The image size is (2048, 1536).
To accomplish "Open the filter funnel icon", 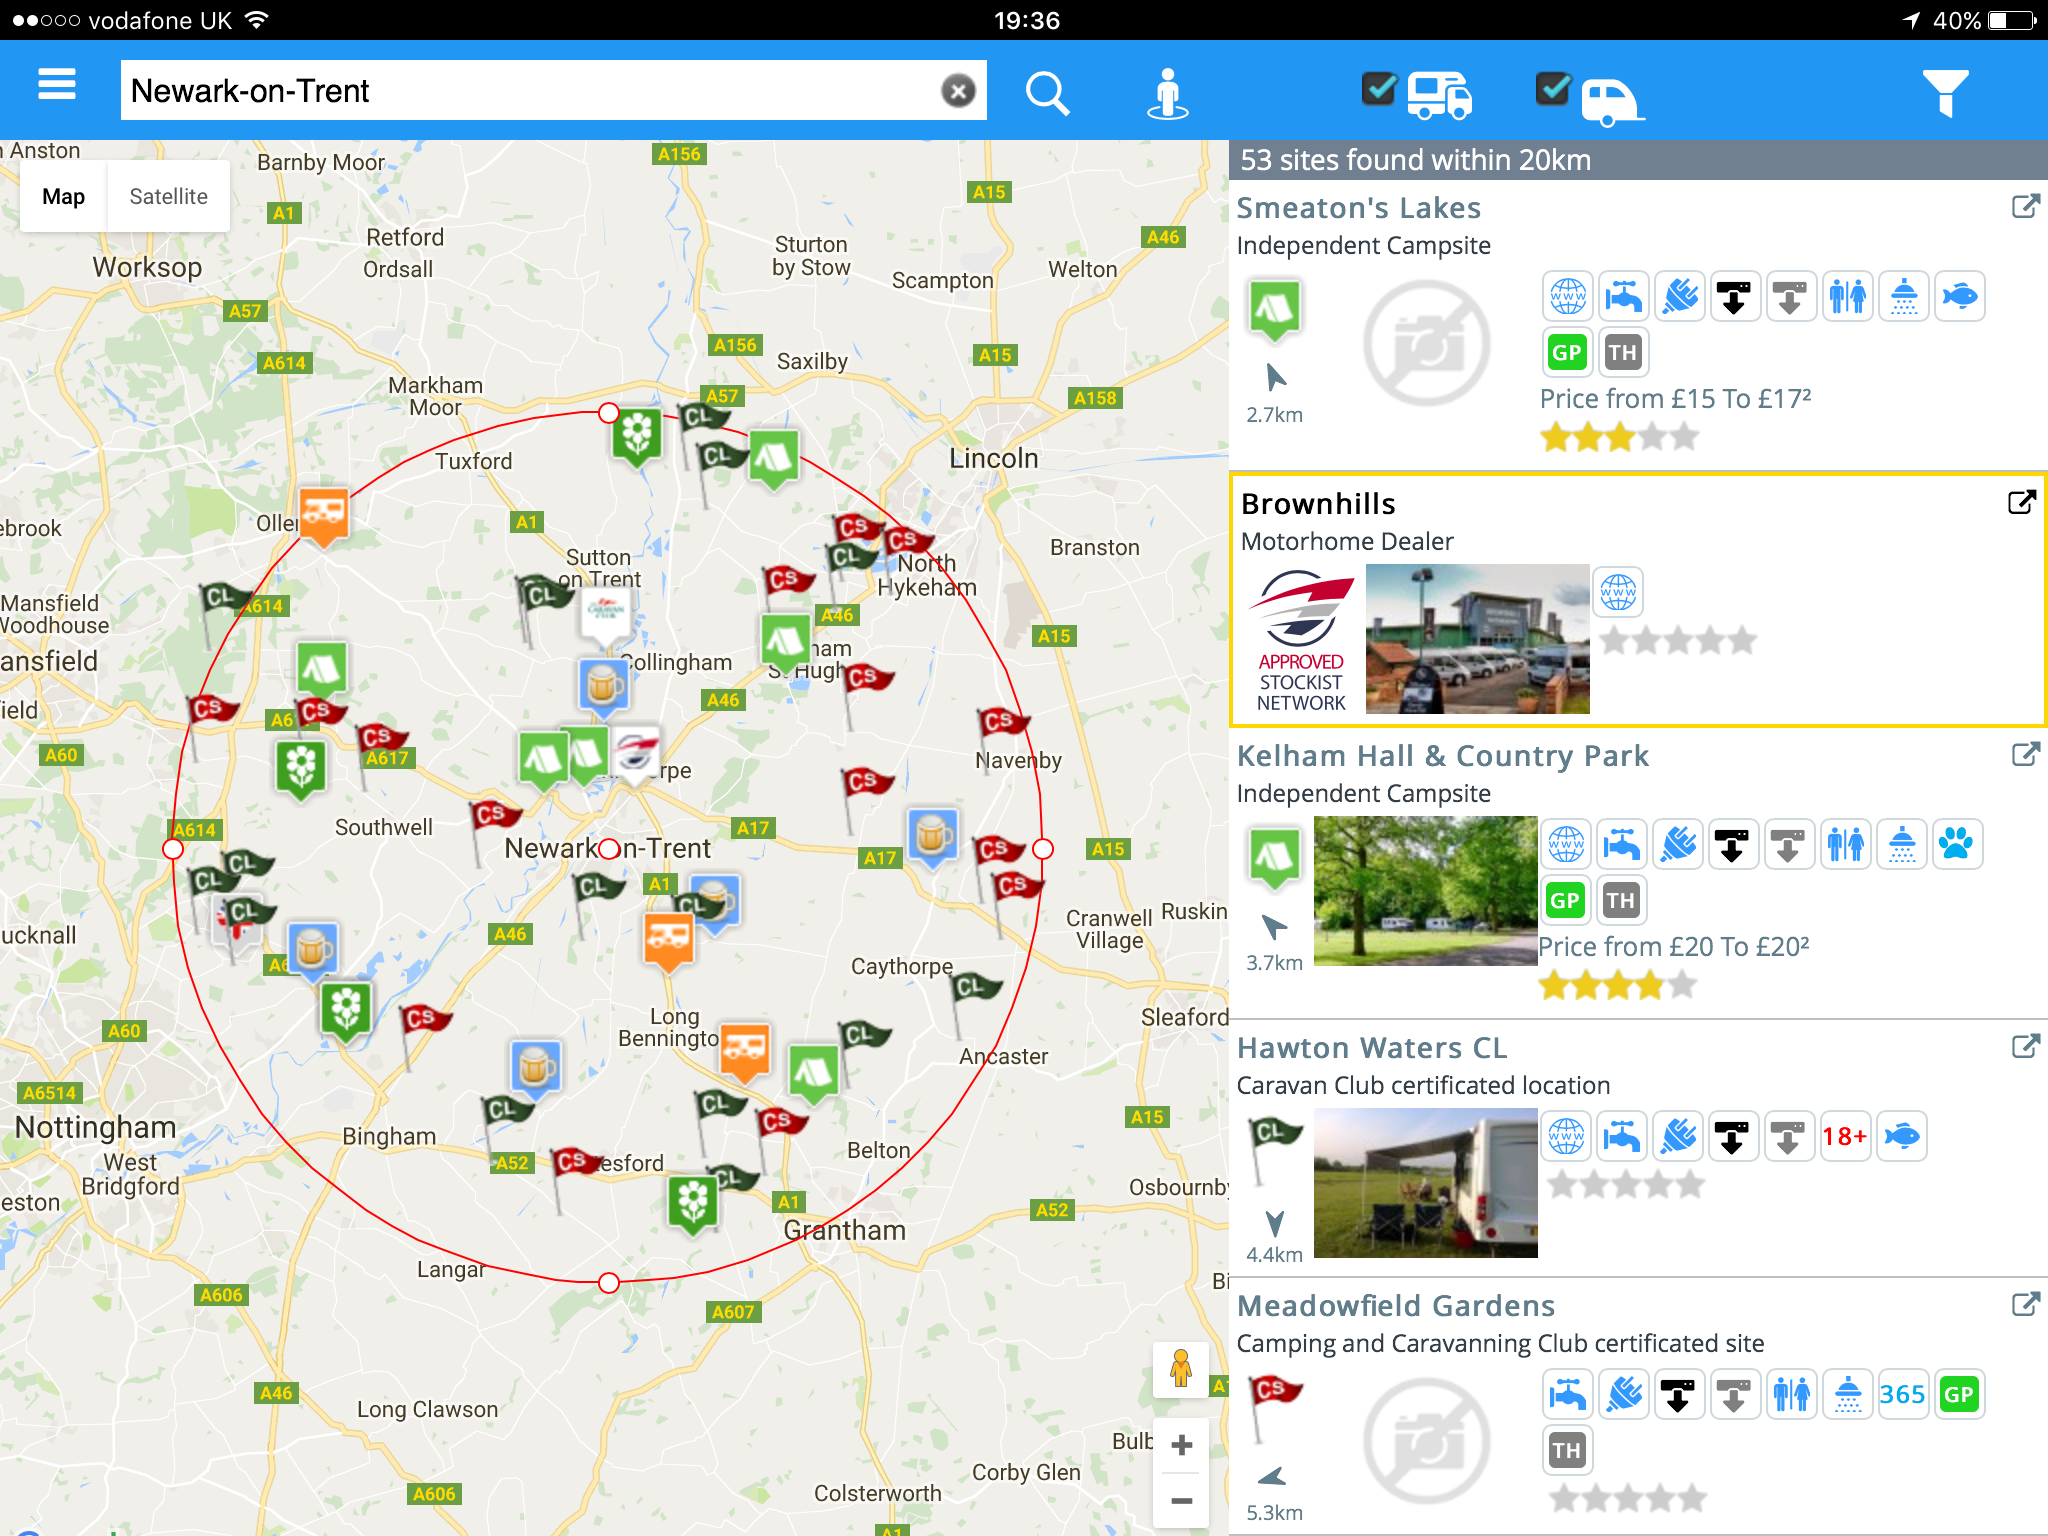I will (1945, 93).
